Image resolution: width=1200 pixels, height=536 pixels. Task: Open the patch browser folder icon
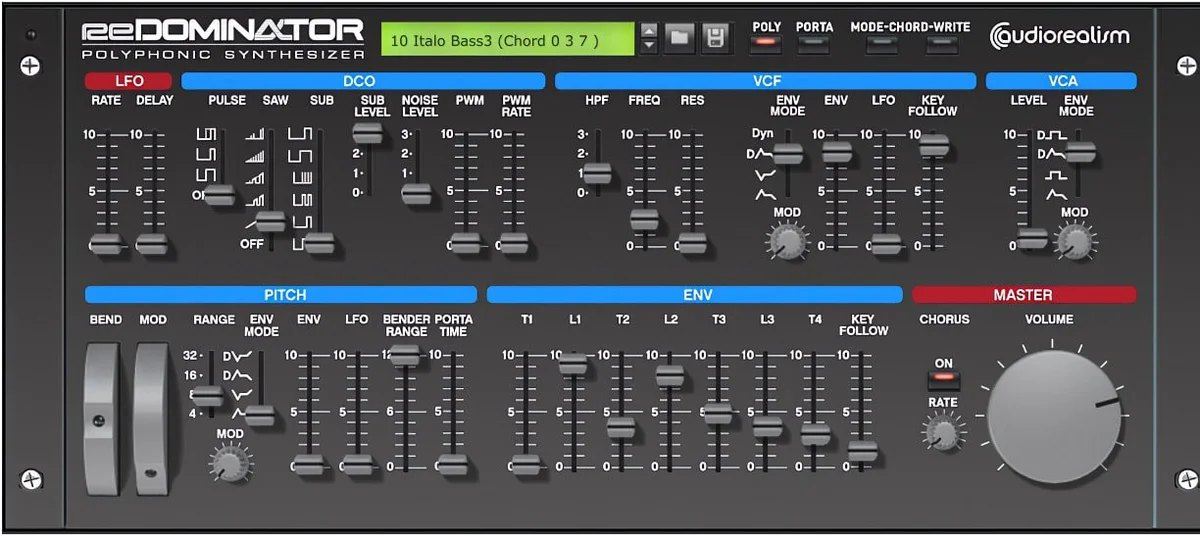click(x=680, y=39)
